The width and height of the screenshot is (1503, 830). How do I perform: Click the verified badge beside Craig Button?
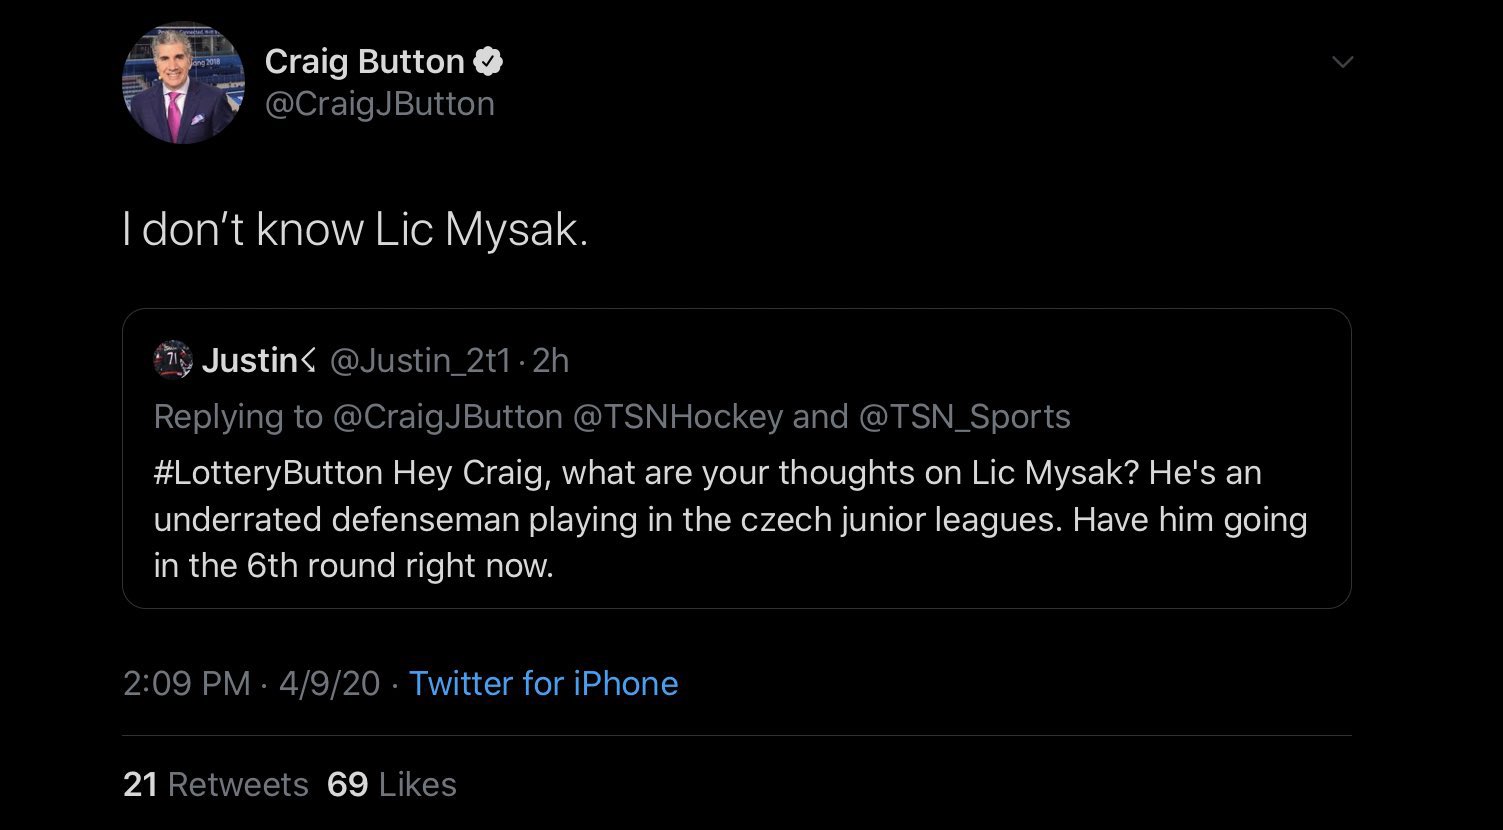coord(488,62)
